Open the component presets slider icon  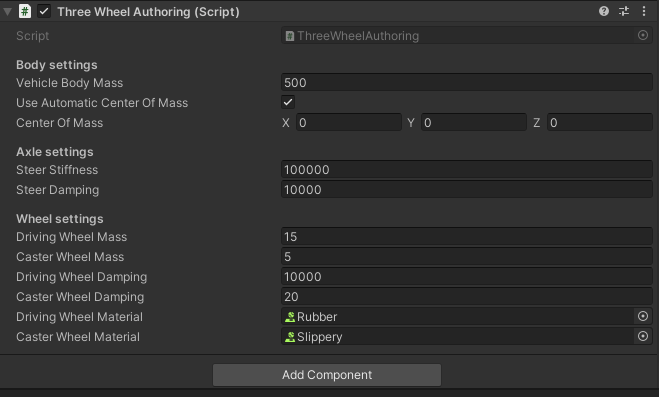(624, 11)
